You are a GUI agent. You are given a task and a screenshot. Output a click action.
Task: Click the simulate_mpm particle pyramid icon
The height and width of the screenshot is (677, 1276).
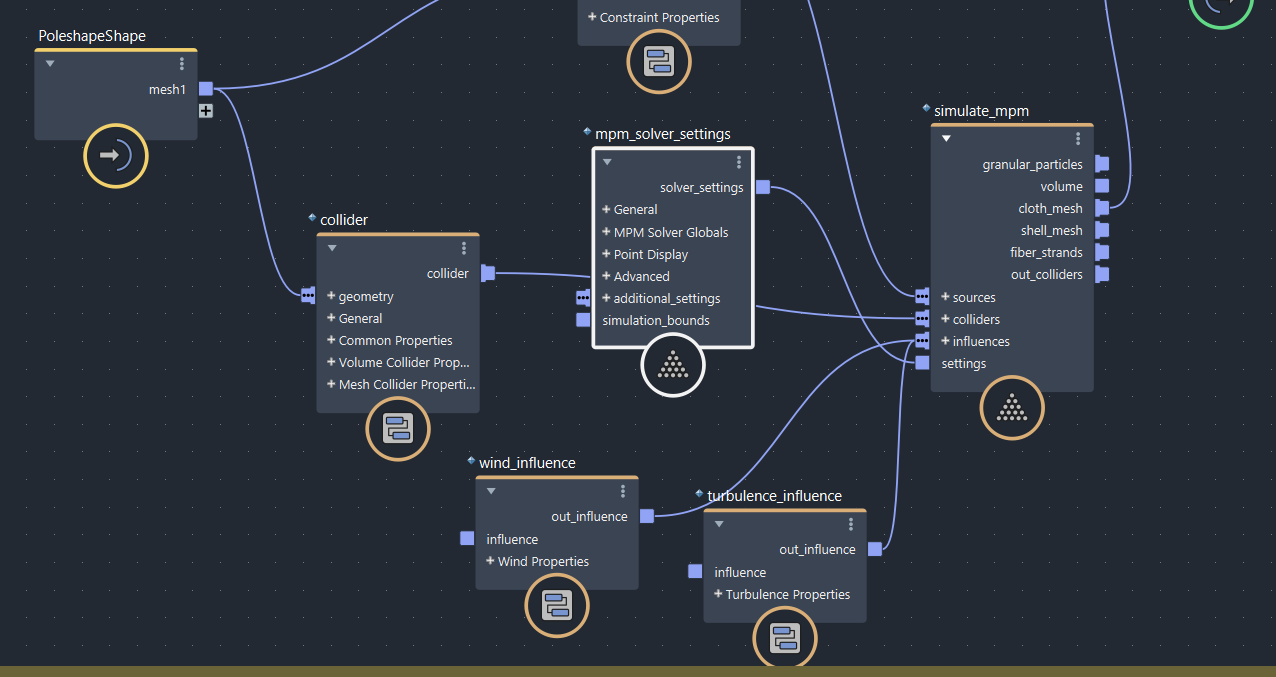coord(1012,408)
